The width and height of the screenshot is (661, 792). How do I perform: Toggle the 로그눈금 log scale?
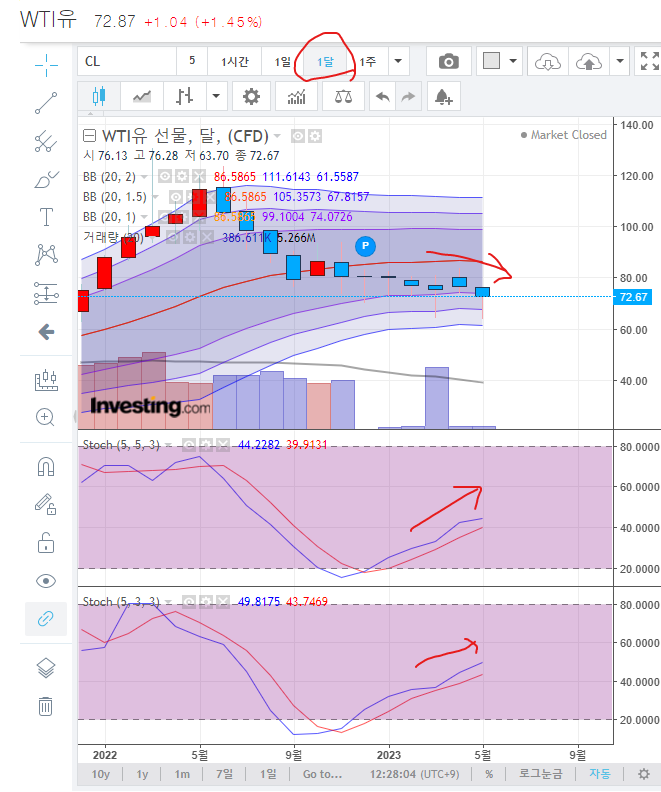[540, 774]
